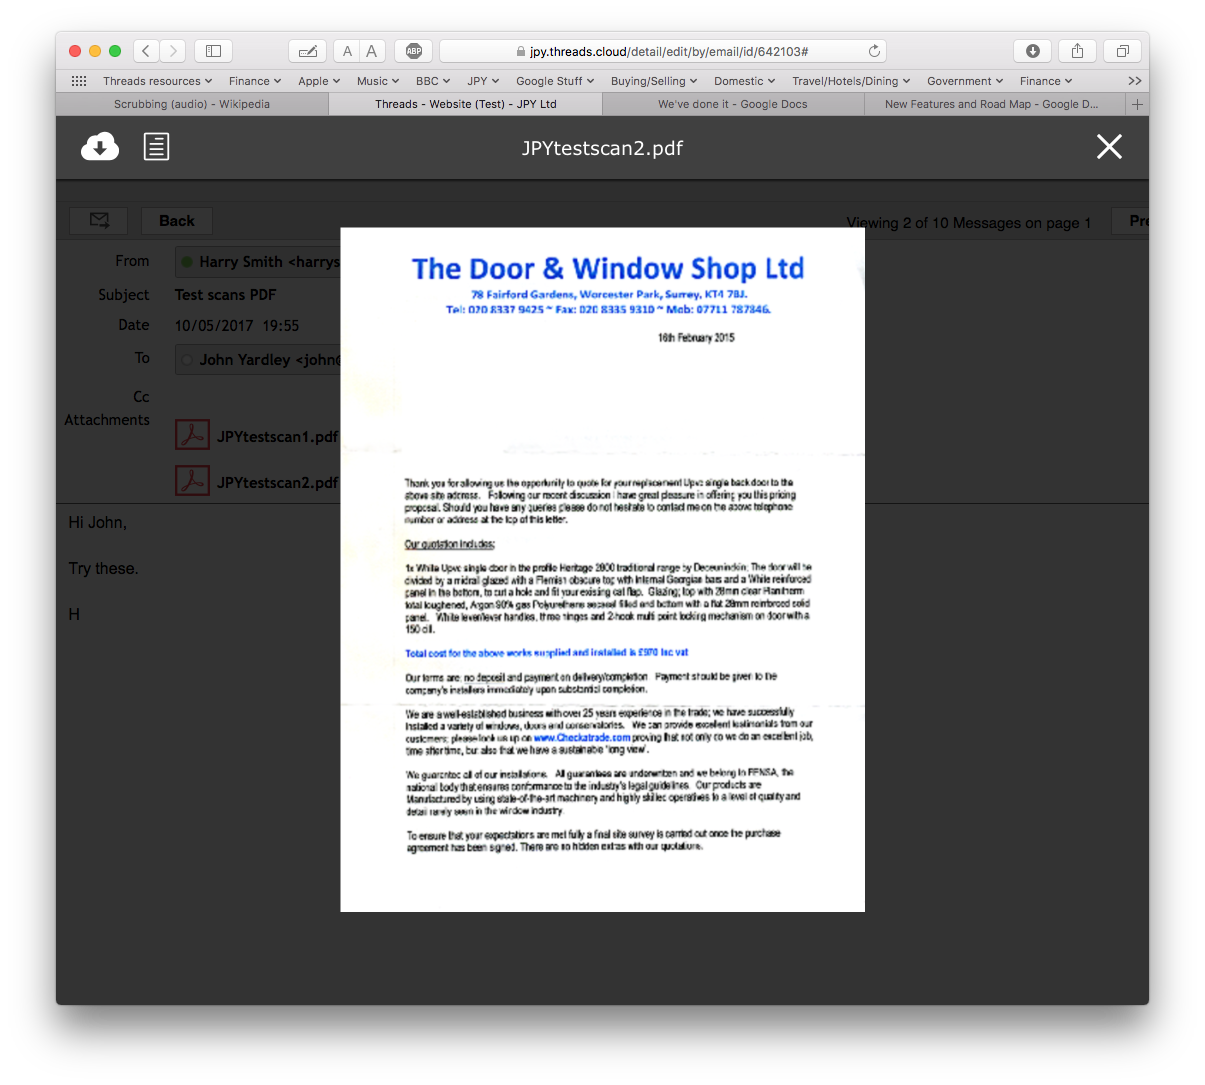Show Safari downloads

click(1033, 51)
